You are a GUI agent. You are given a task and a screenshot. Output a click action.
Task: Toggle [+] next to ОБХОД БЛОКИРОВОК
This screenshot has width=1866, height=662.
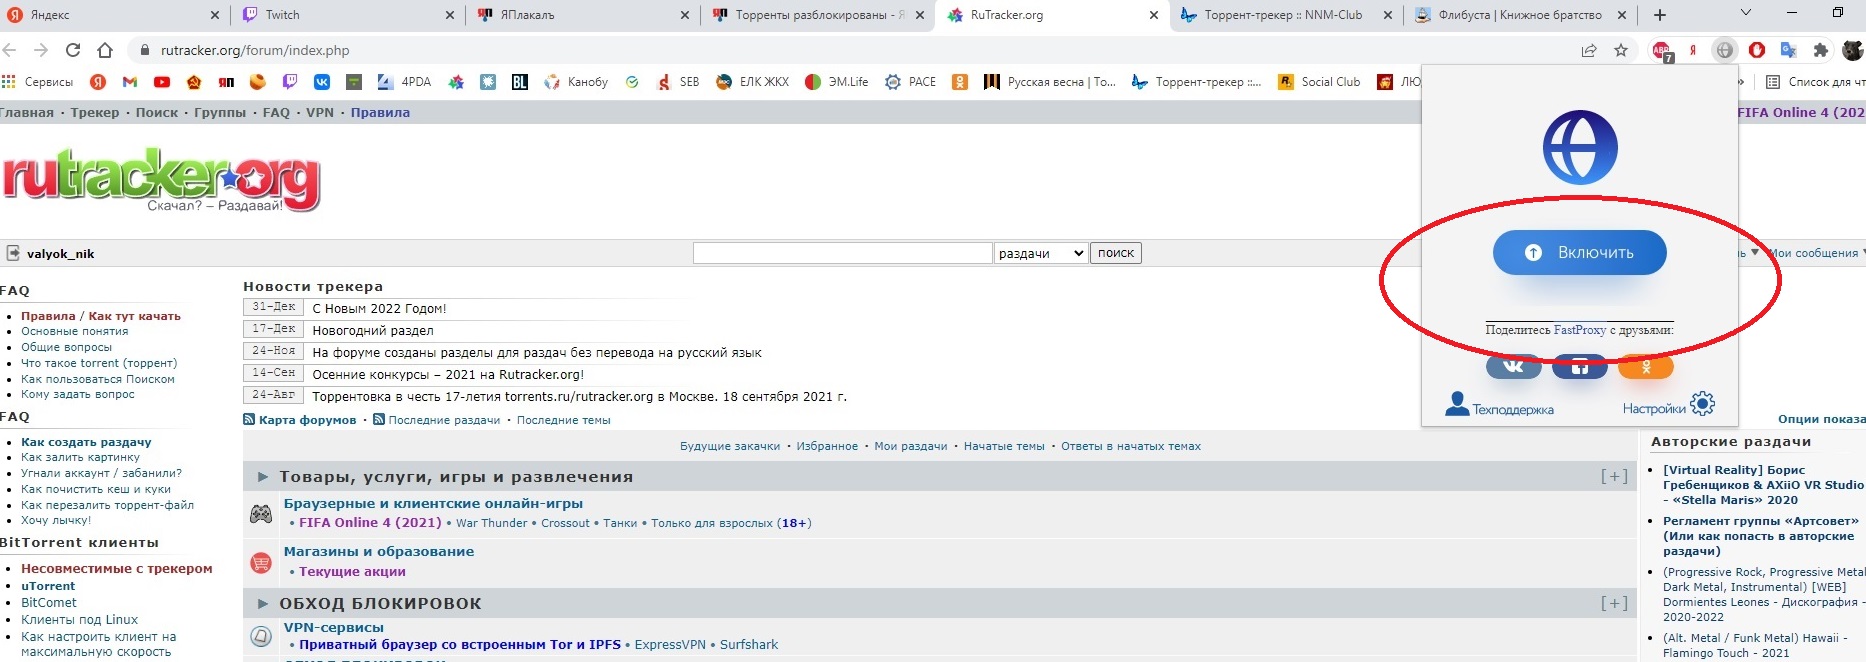click(1614, 604)
